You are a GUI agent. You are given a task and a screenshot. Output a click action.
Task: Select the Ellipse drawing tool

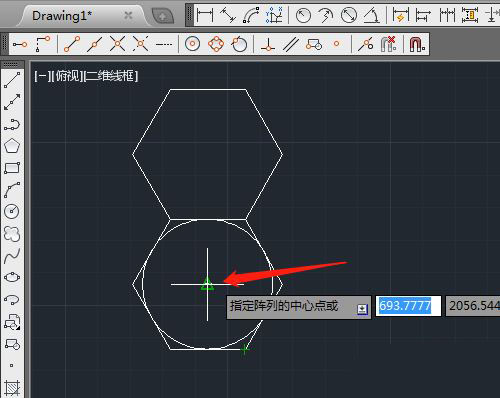12,277
